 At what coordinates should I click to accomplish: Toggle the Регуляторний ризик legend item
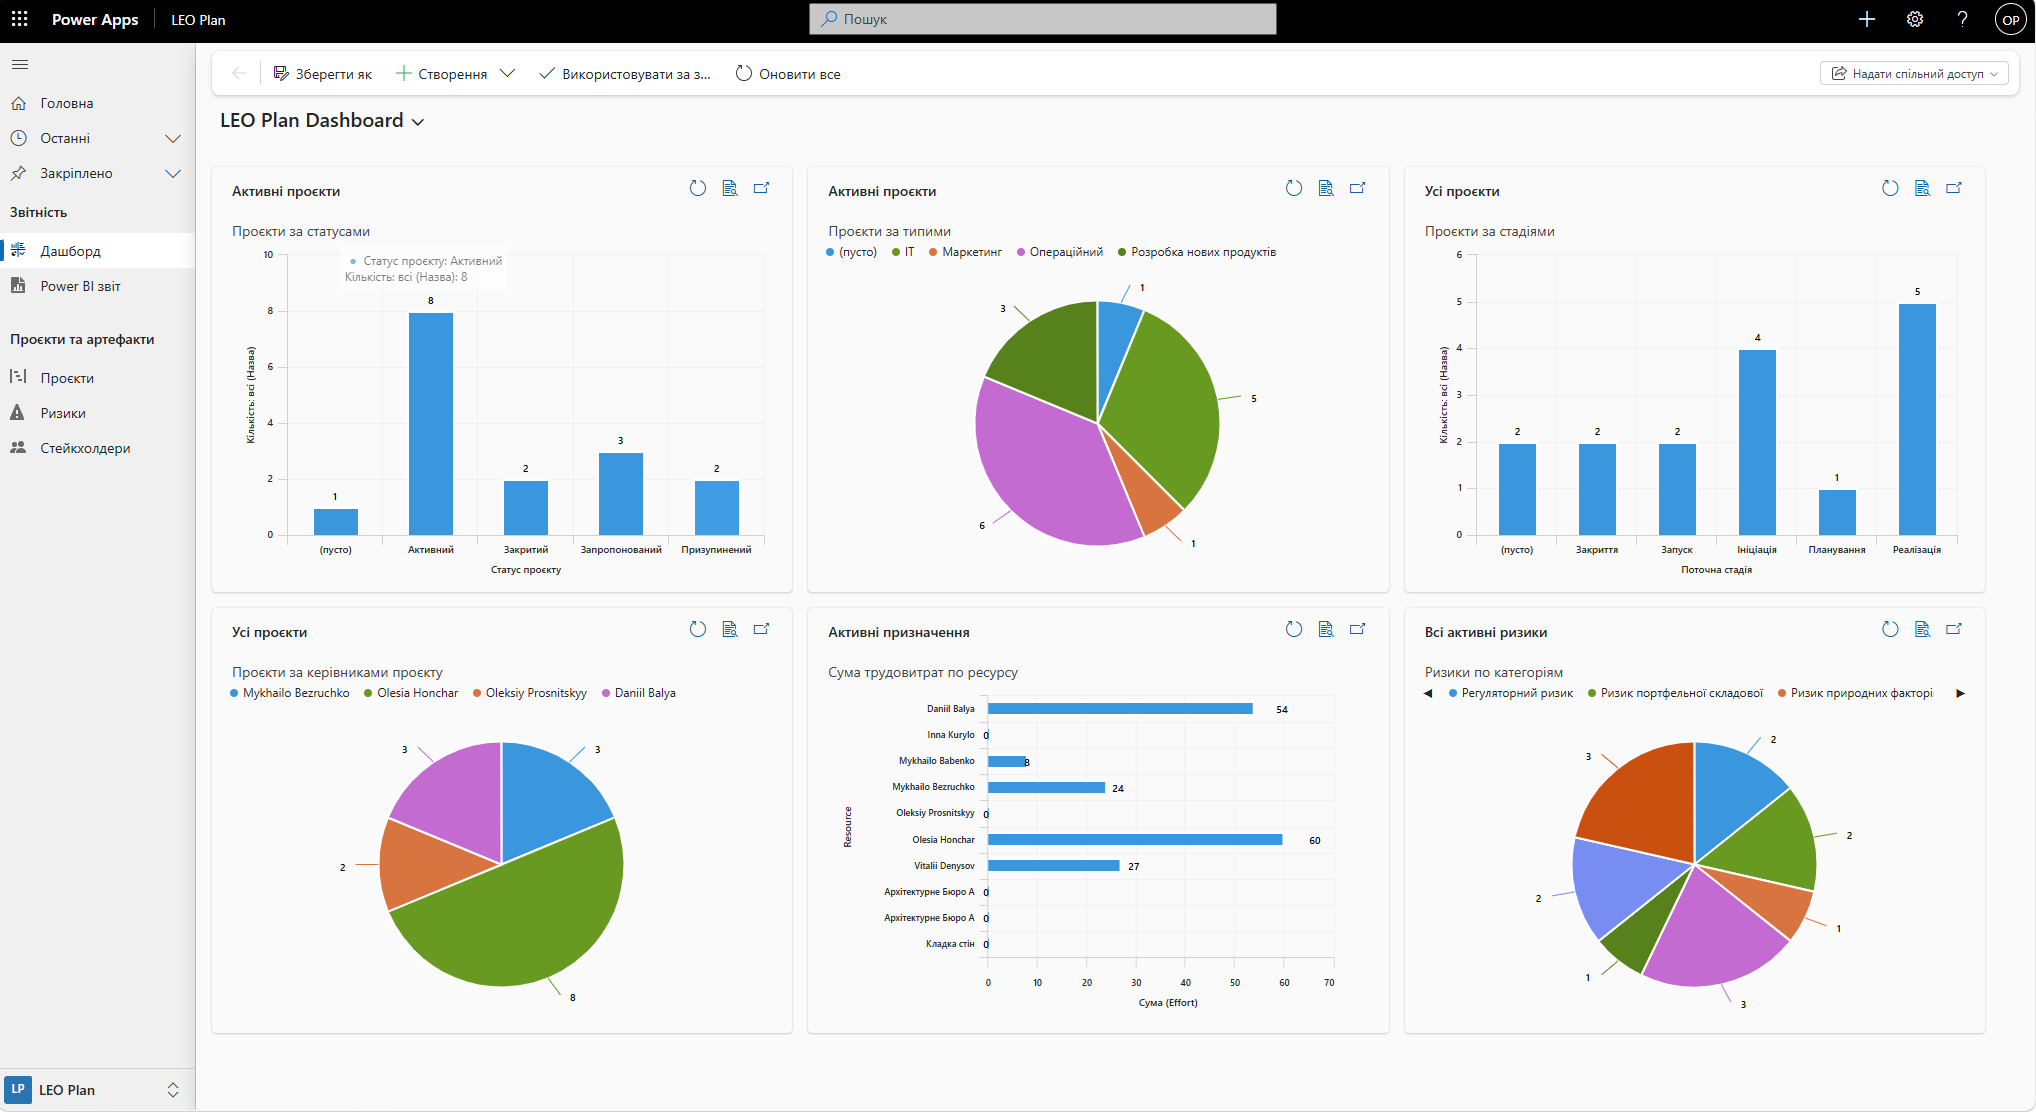1511,693
